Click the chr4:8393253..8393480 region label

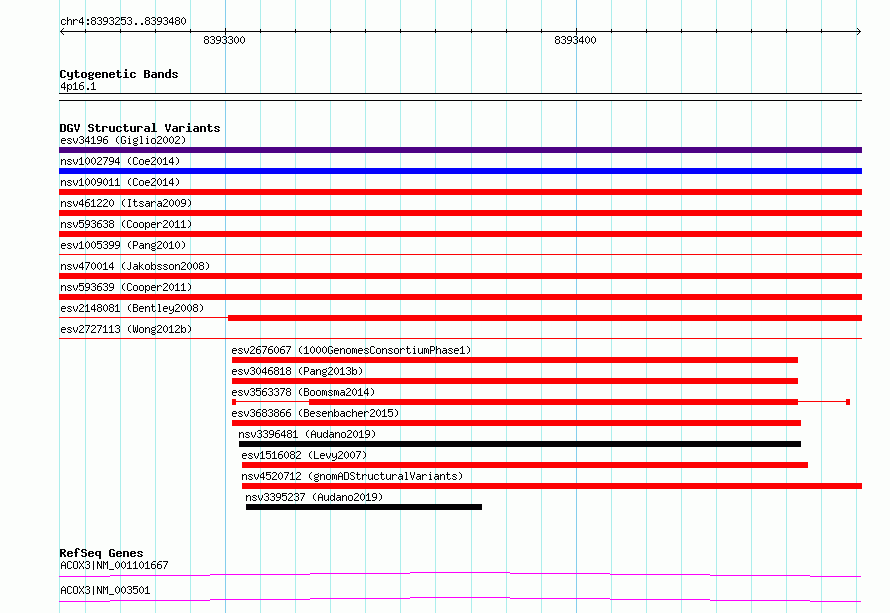click(x=123, y=21)
